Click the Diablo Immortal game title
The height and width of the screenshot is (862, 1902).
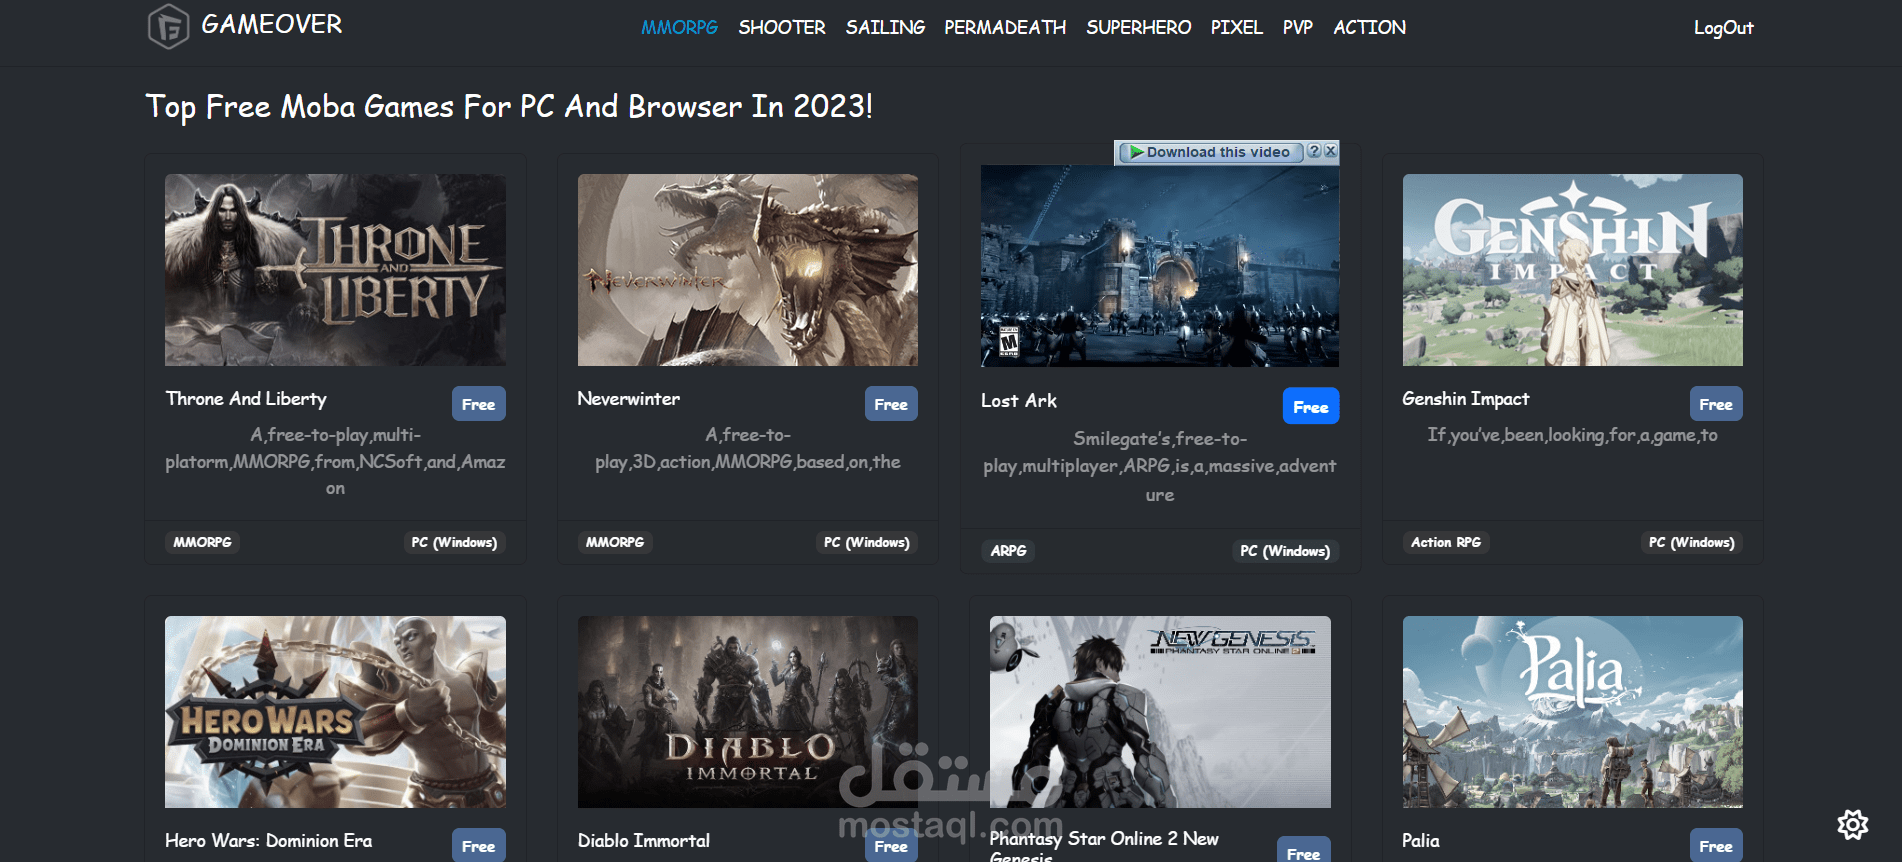pos(644,841)
